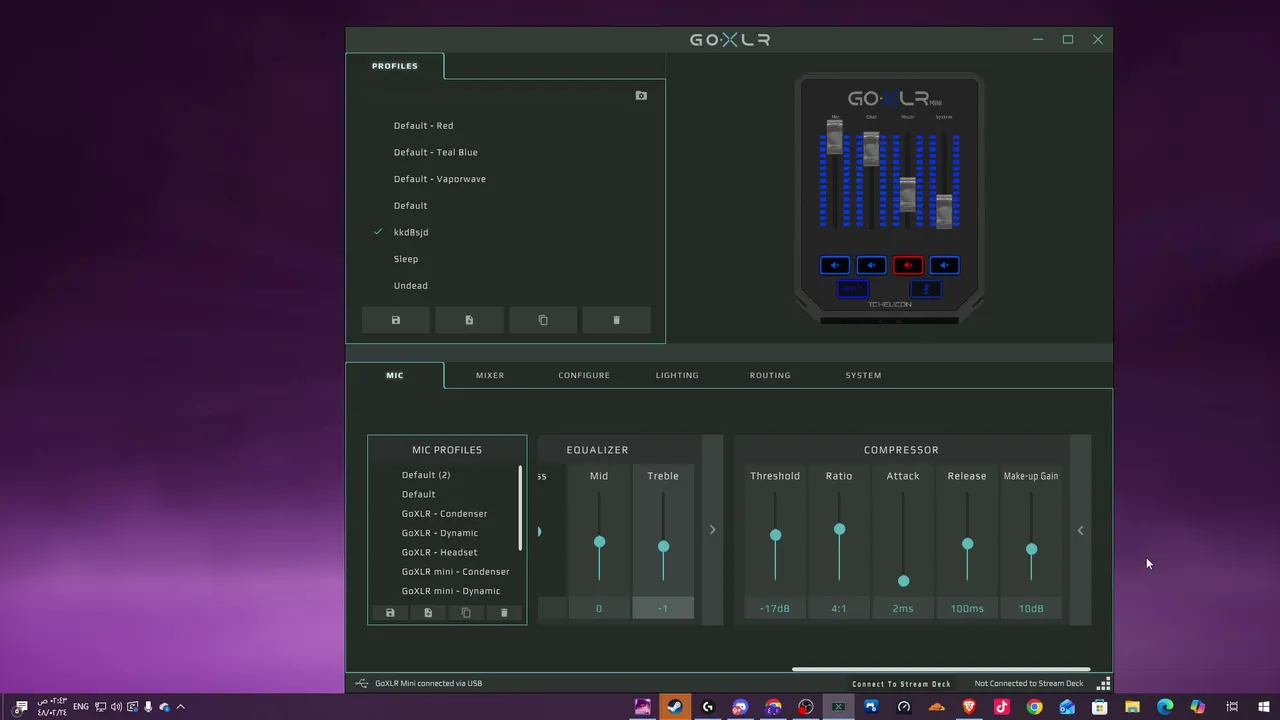Select the Default (2) mic profile

click(x=426, y=475)
